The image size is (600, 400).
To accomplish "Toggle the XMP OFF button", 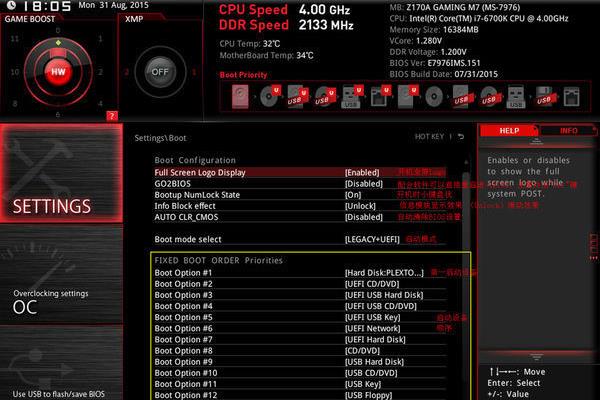I will [160, 72].
